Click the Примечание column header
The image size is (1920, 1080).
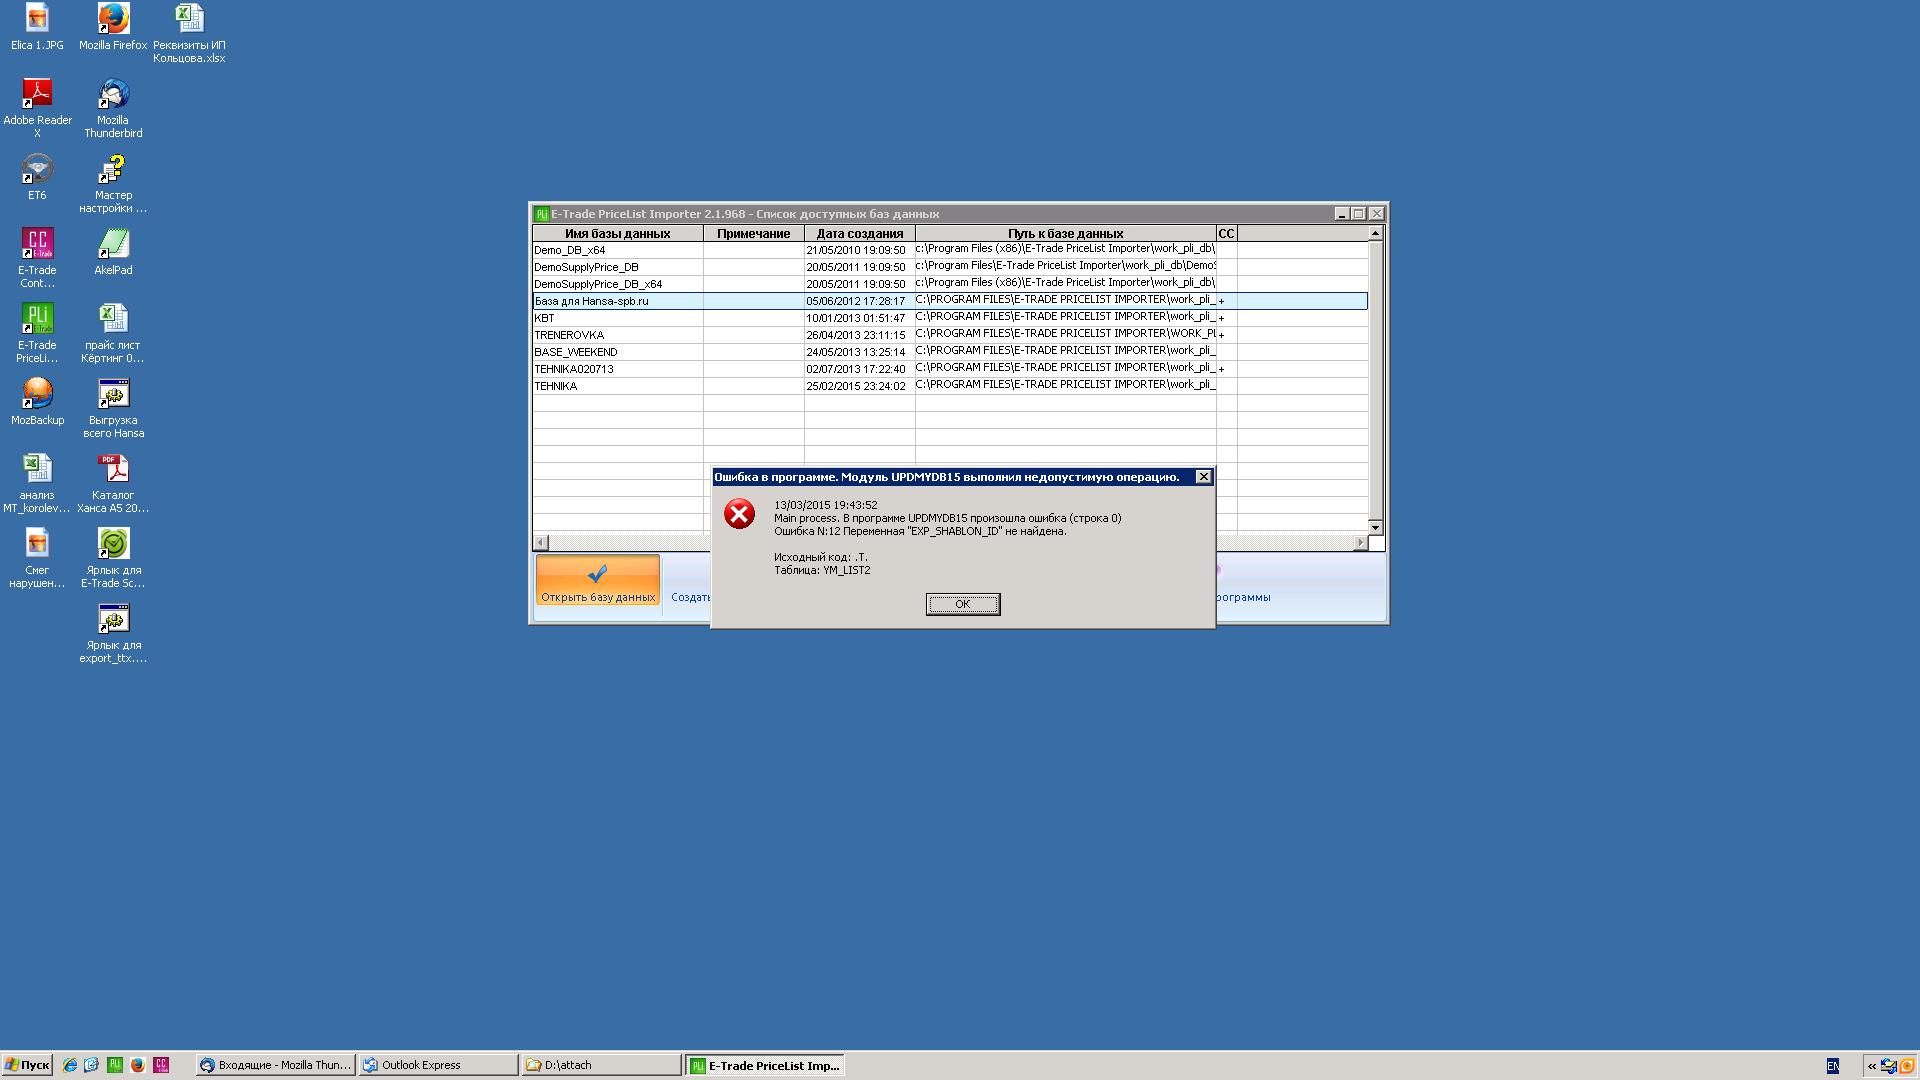754,233
